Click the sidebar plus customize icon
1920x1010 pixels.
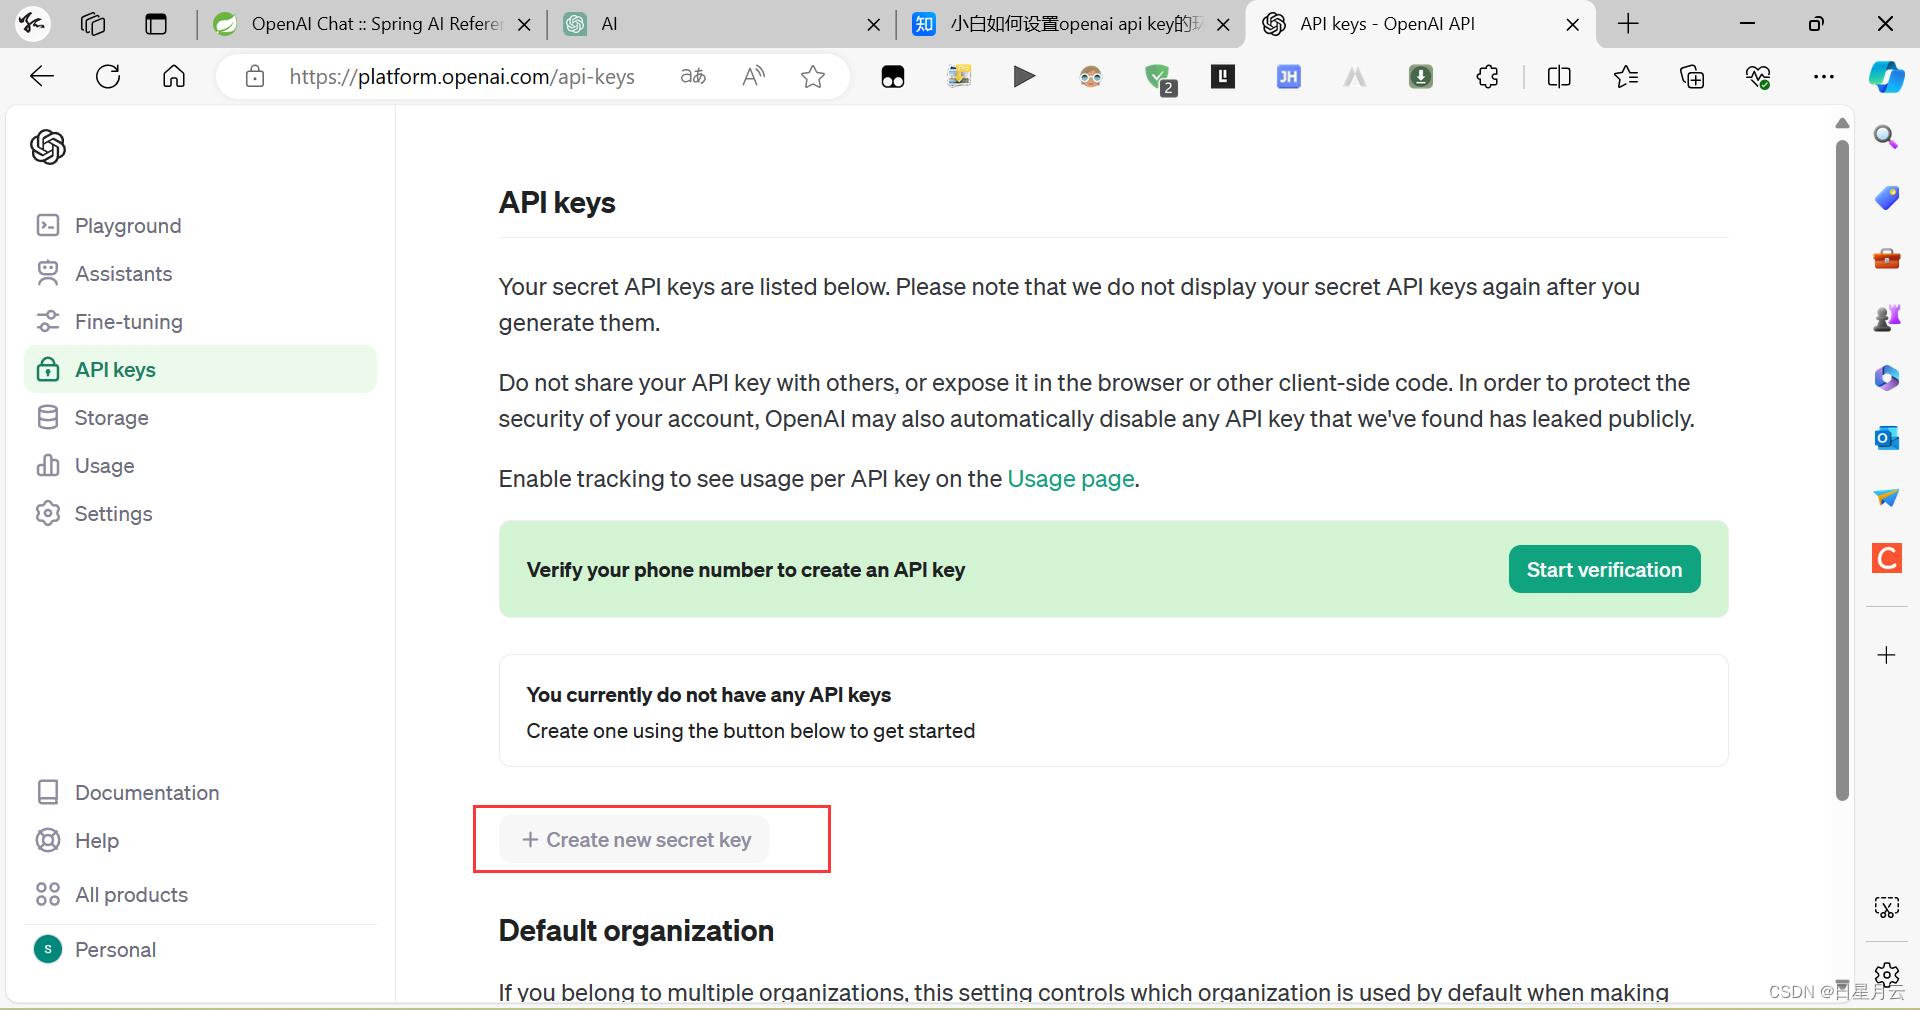(1886, 655)
